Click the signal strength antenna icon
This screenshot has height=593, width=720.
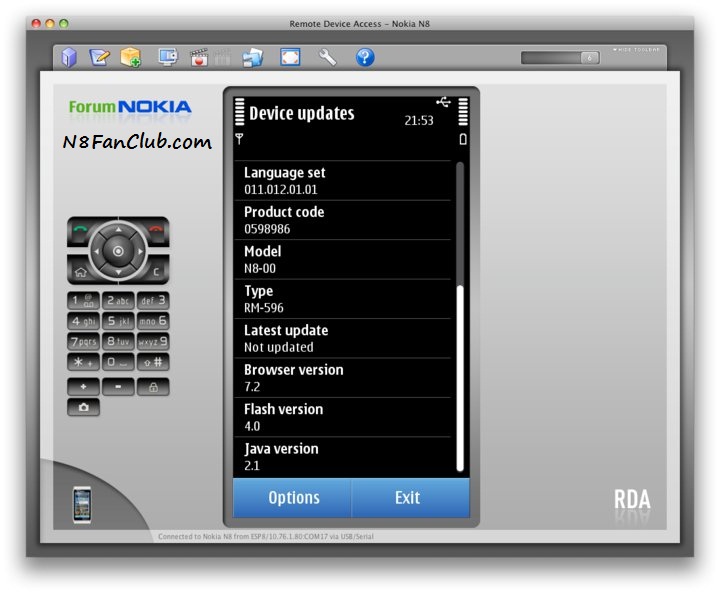(239, 139)
